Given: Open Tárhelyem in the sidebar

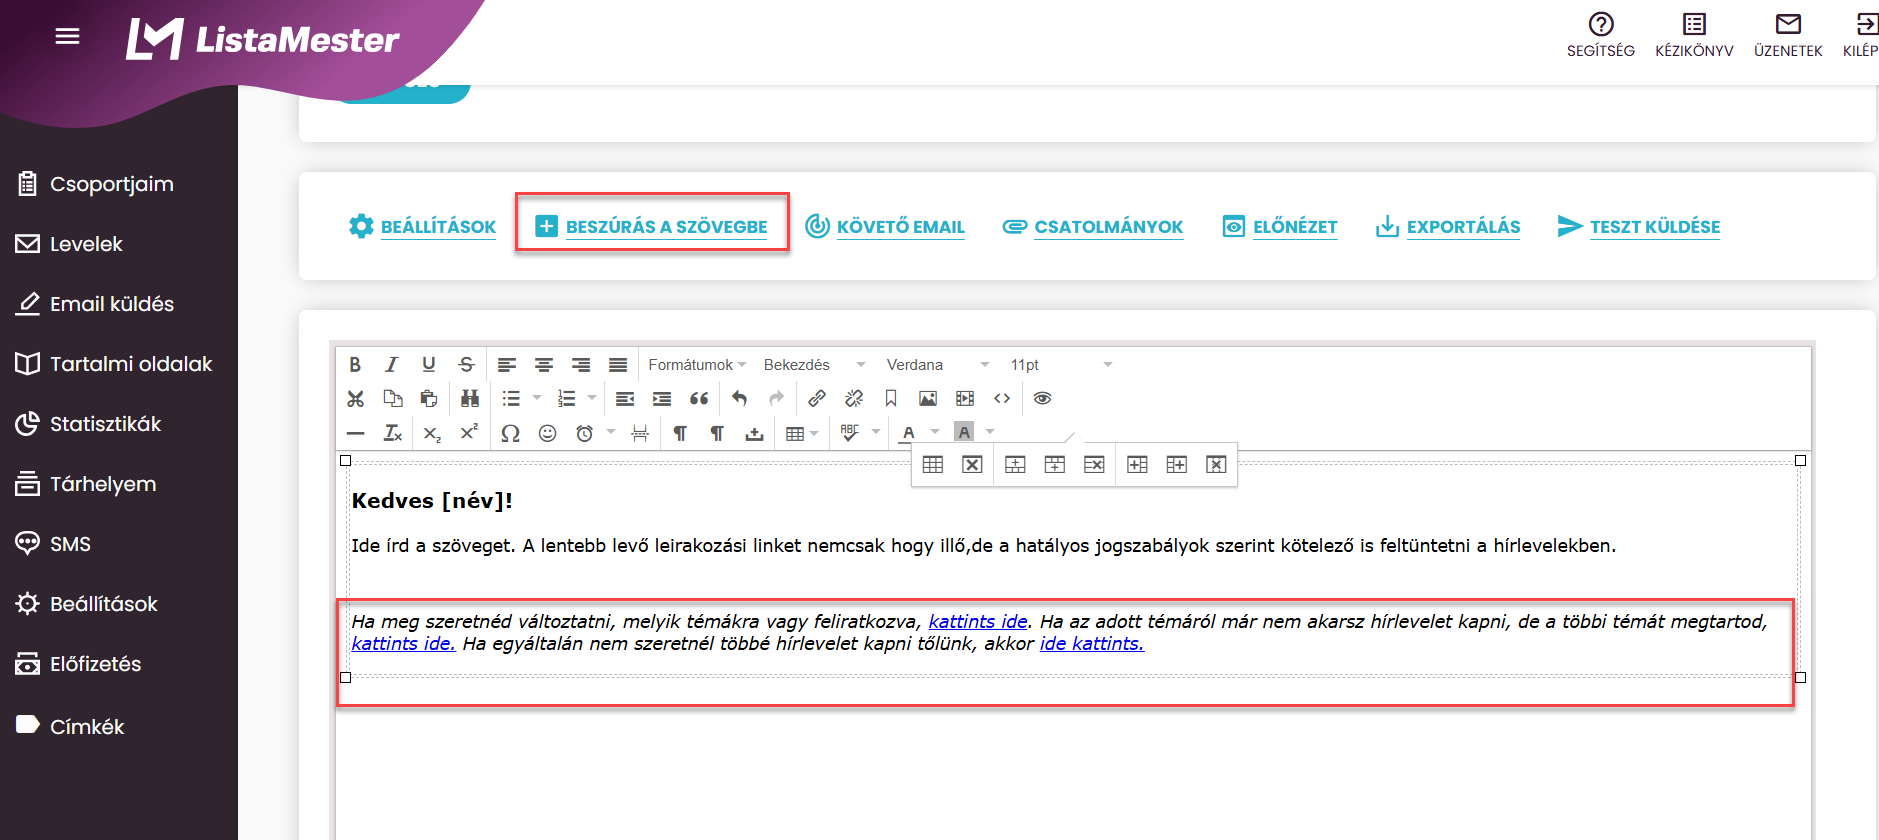Looking at the screenshot, I should coord(86,484).
